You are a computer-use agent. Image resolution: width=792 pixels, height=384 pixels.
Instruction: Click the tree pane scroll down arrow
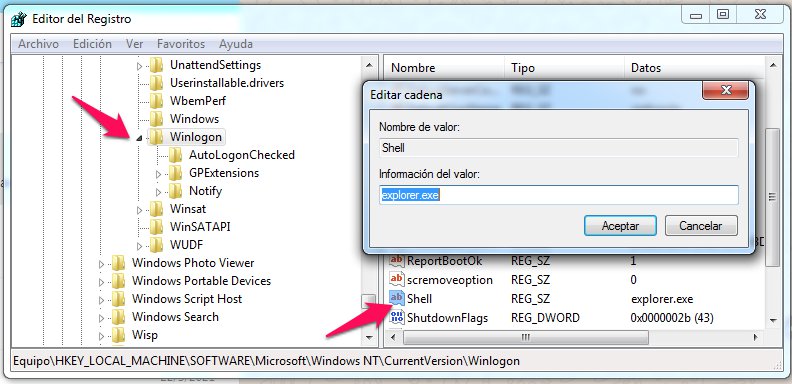[x=369, y=337]
